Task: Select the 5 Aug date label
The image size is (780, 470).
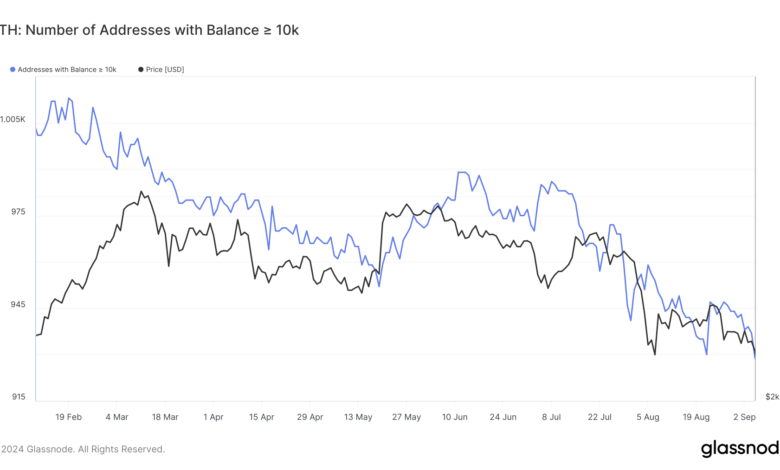Action: 648,416
